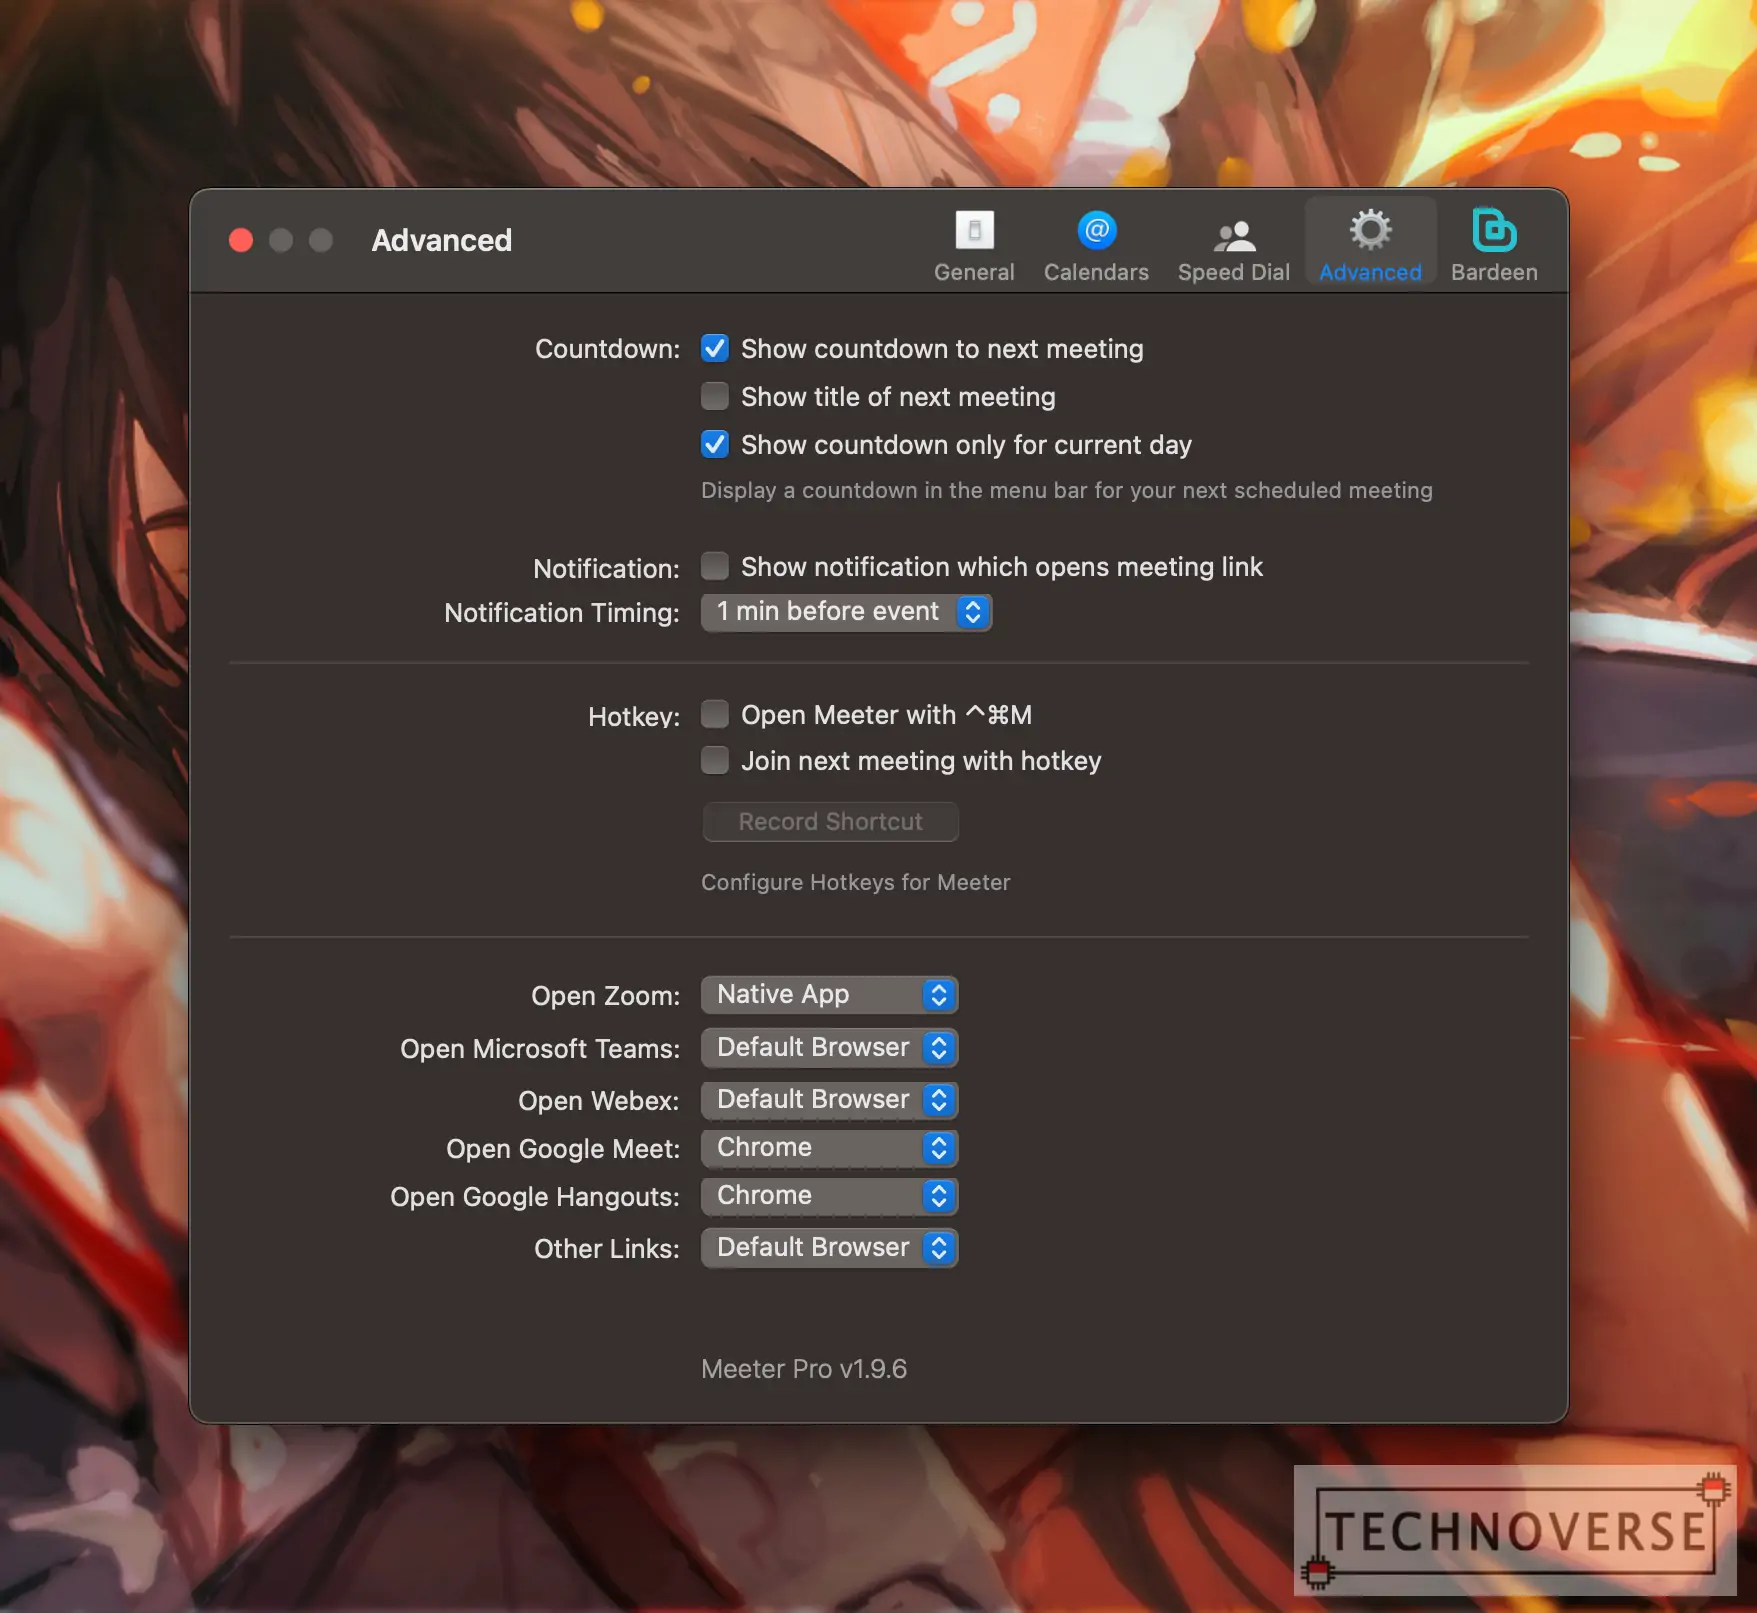Click the Notification Timing: label
Viewport: 1757px width, 1613px height.
coord(562,612)
